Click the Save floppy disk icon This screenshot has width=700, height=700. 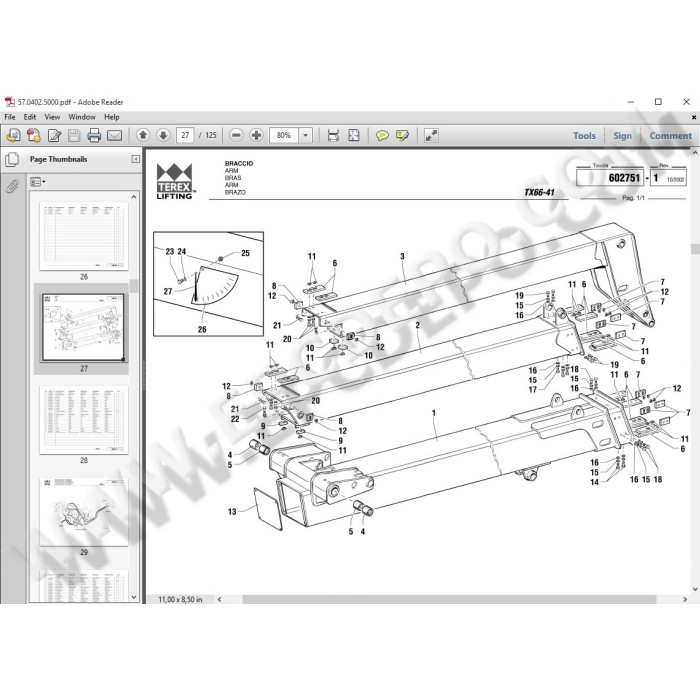pos(74,135)
